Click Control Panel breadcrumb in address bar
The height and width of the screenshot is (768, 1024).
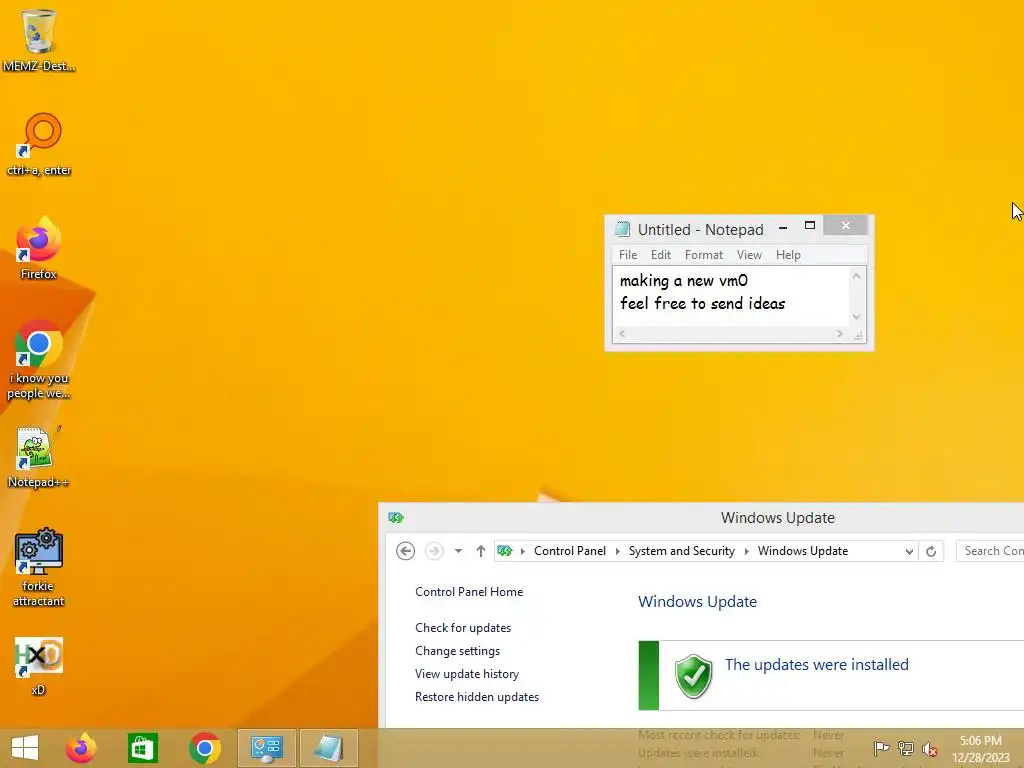pyautogui.click(x=570, y=551)
